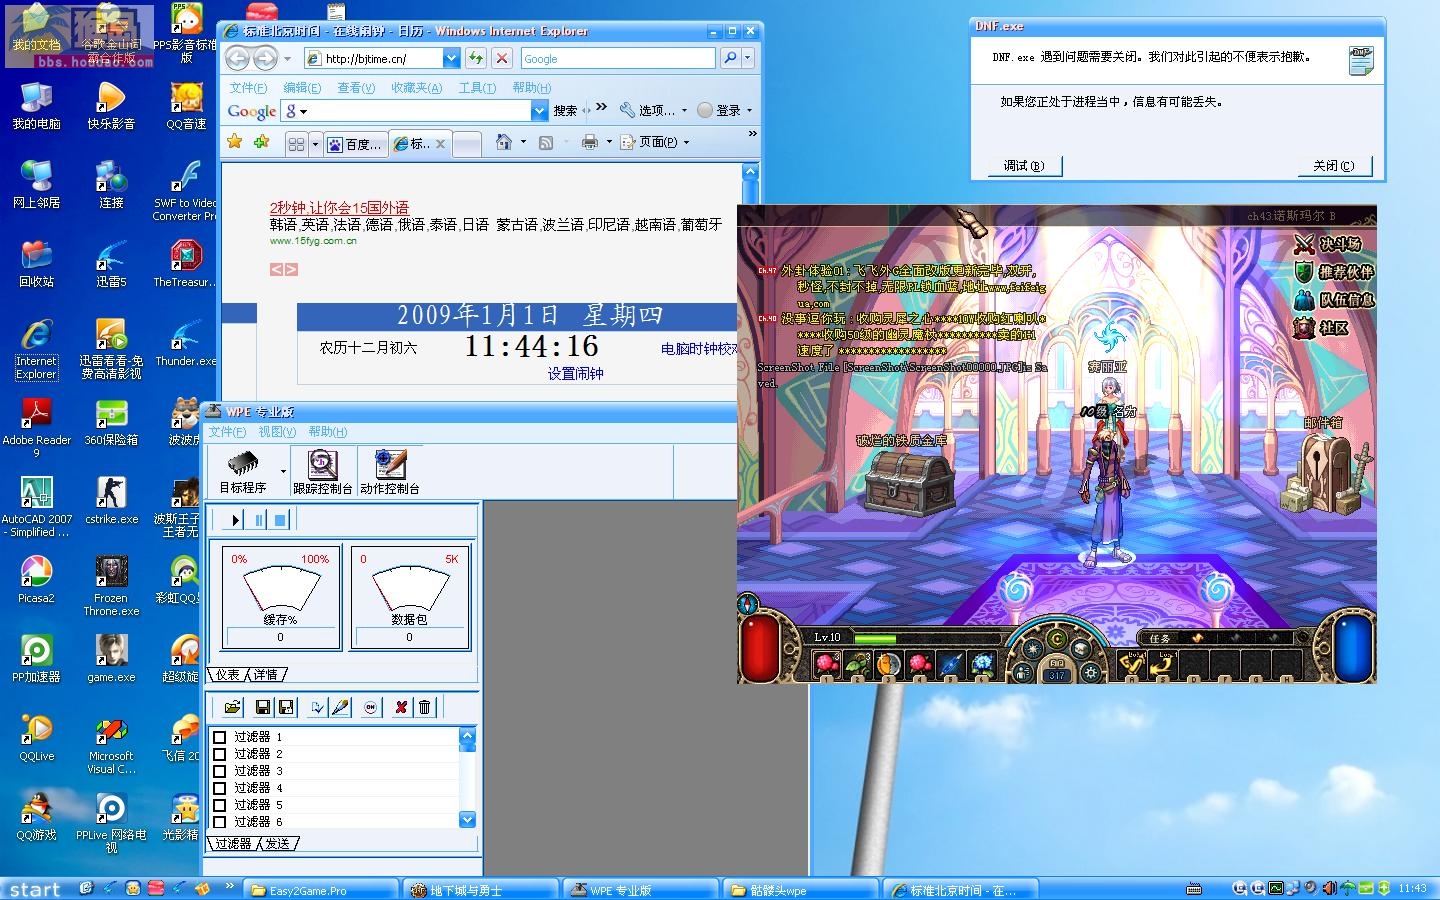Click the 决斗场 crossed swords icon in game
1440x900 pixels.
point(1304,244)
